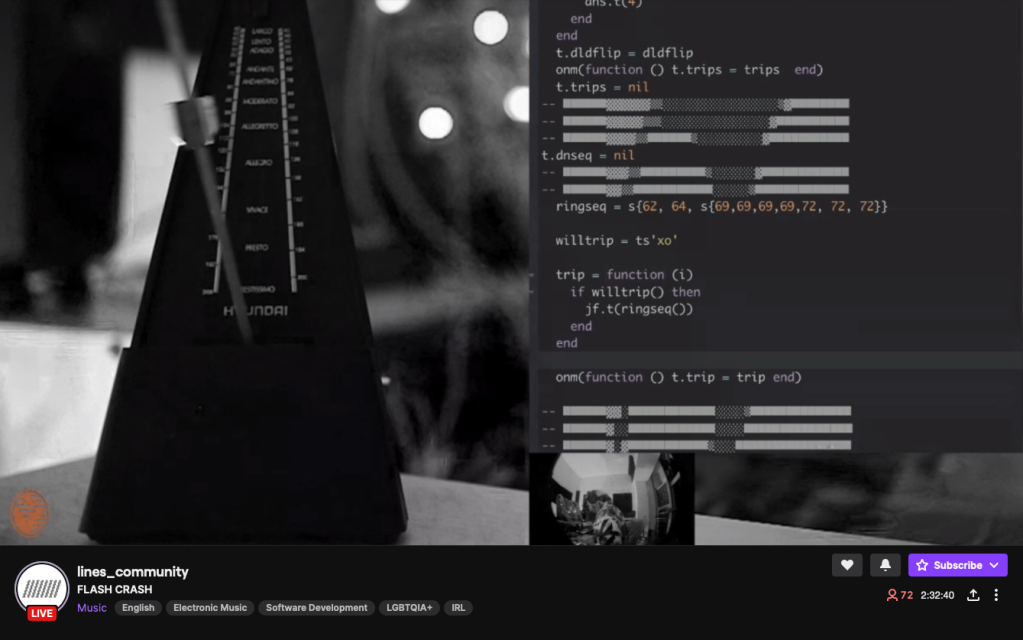Click the Subscribe button

click(x=948, y=565)
